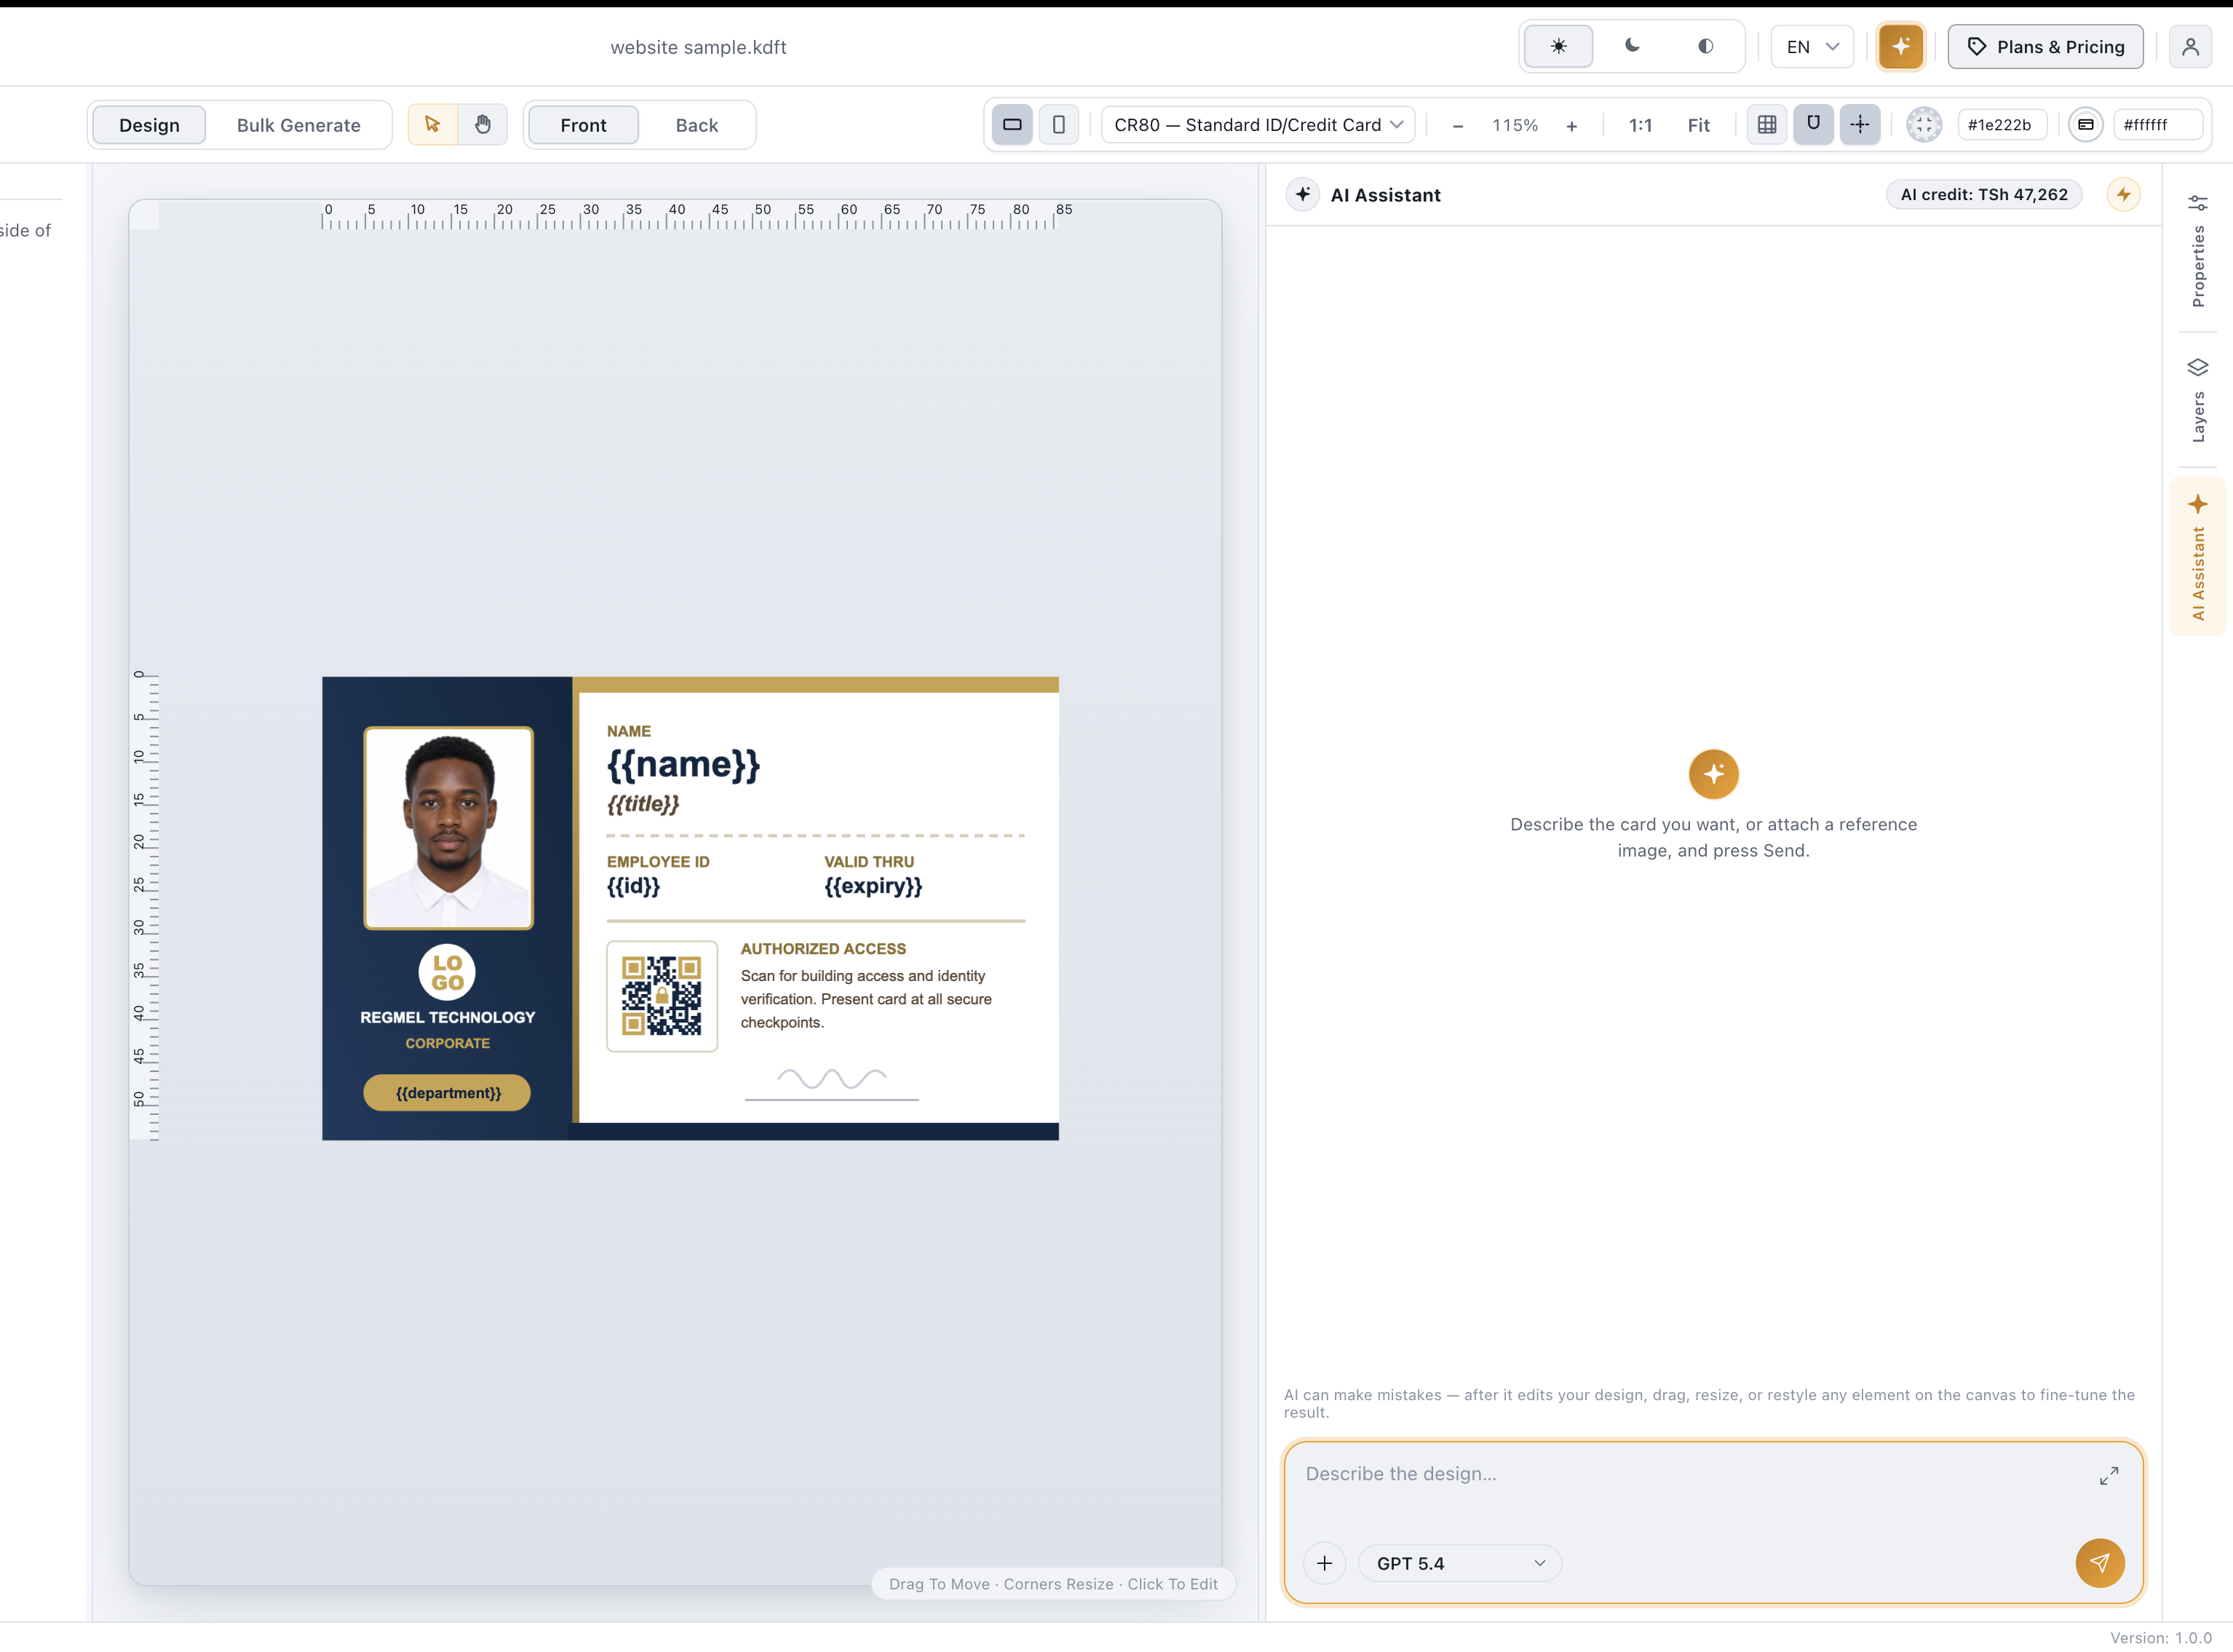Select the AUTHORIZED ACCESS heading
The height and width of the screenshot is (1652, 2233).
tap(823, 948)
